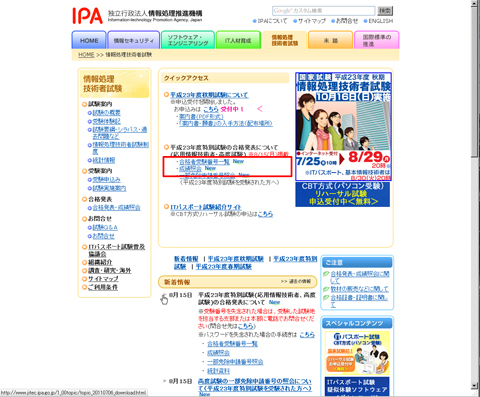This screenshot has height=397, width=480.
Task: Click こちら after 問合せ先は
Action: pos(246,326)
